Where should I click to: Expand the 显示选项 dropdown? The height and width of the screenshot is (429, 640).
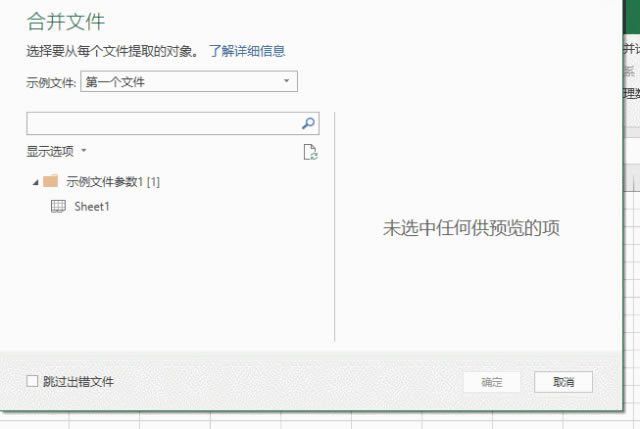tap(57, 151)
